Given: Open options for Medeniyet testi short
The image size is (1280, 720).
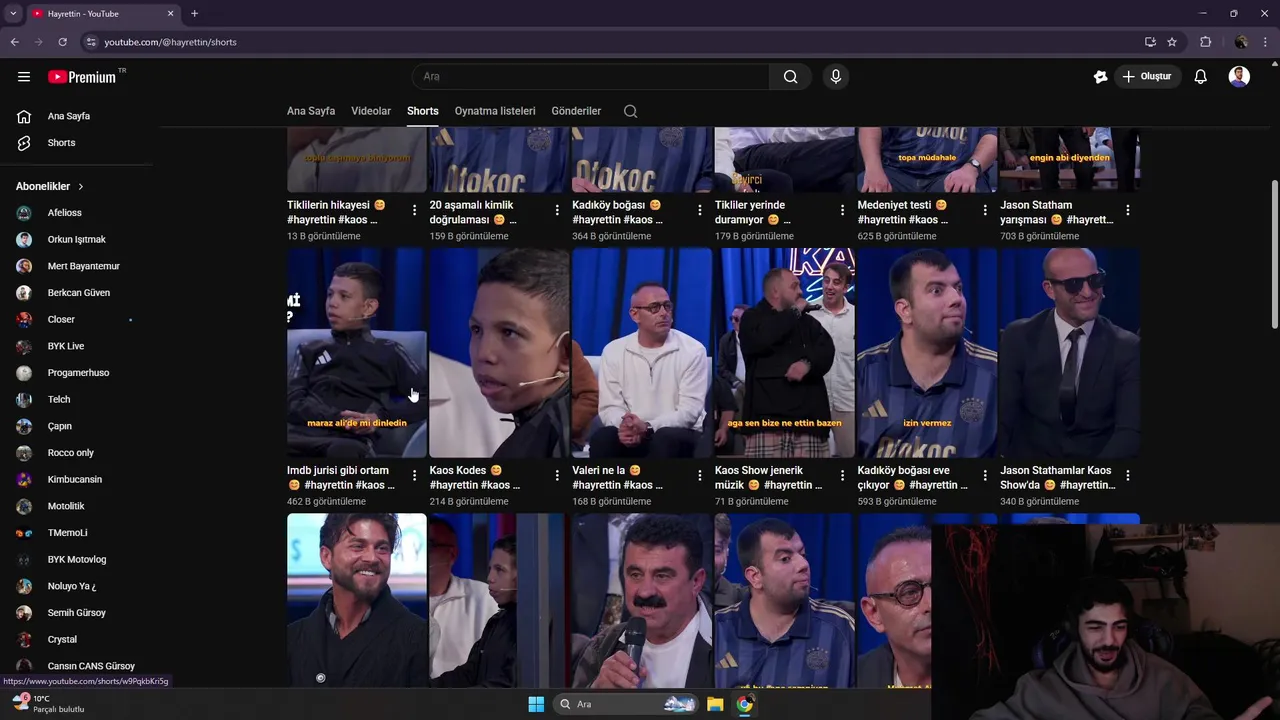Looking at the screenshot, I should click(x=985, y=210).
